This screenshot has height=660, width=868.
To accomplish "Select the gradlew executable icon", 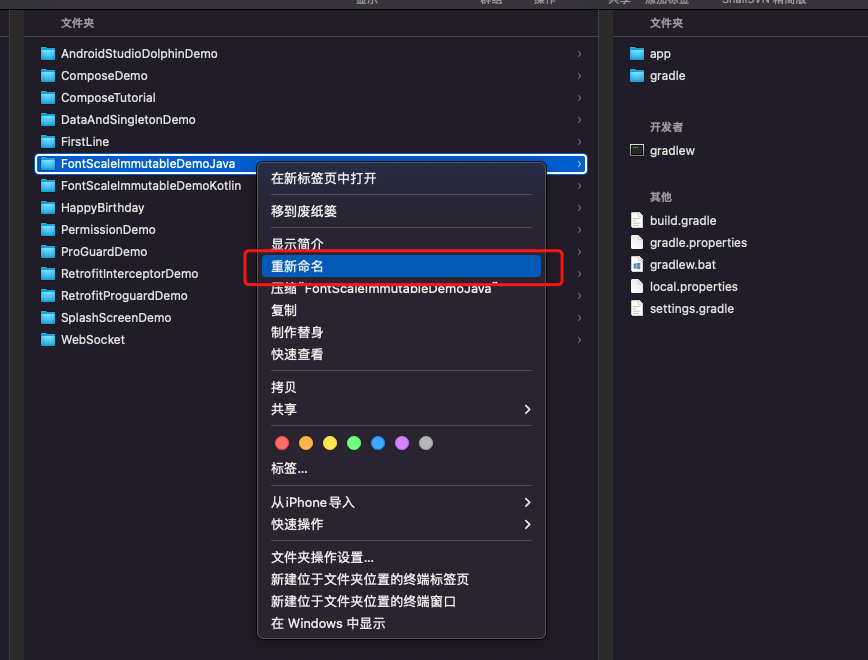I will 636,150.
